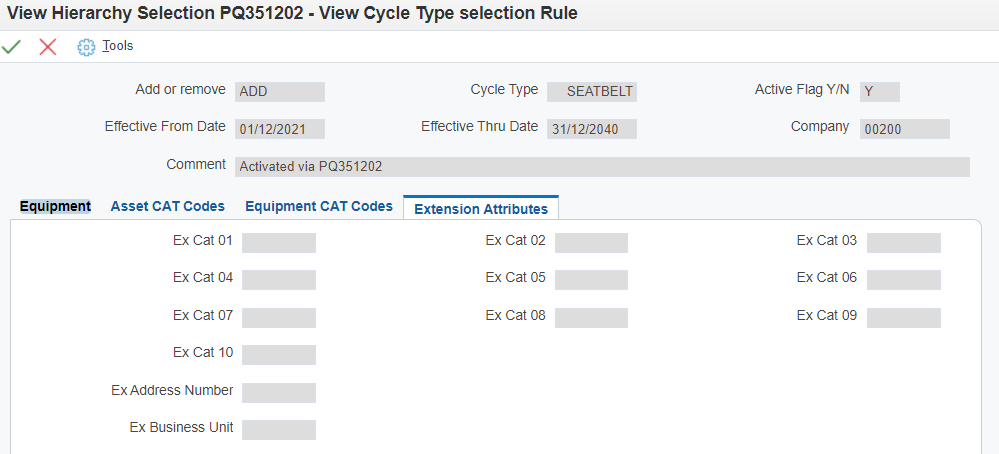Click the Cycle Type field
This screenshot has height=454, width=999.
(591, 91)
